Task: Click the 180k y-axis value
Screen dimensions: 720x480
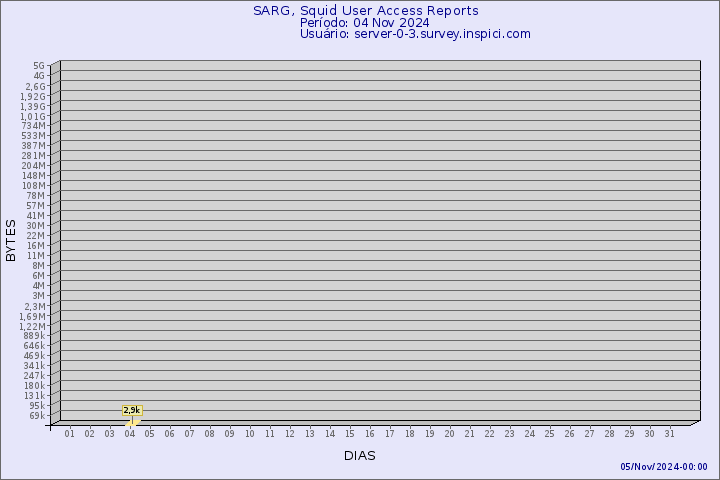Action: click(x=34, y=385)
